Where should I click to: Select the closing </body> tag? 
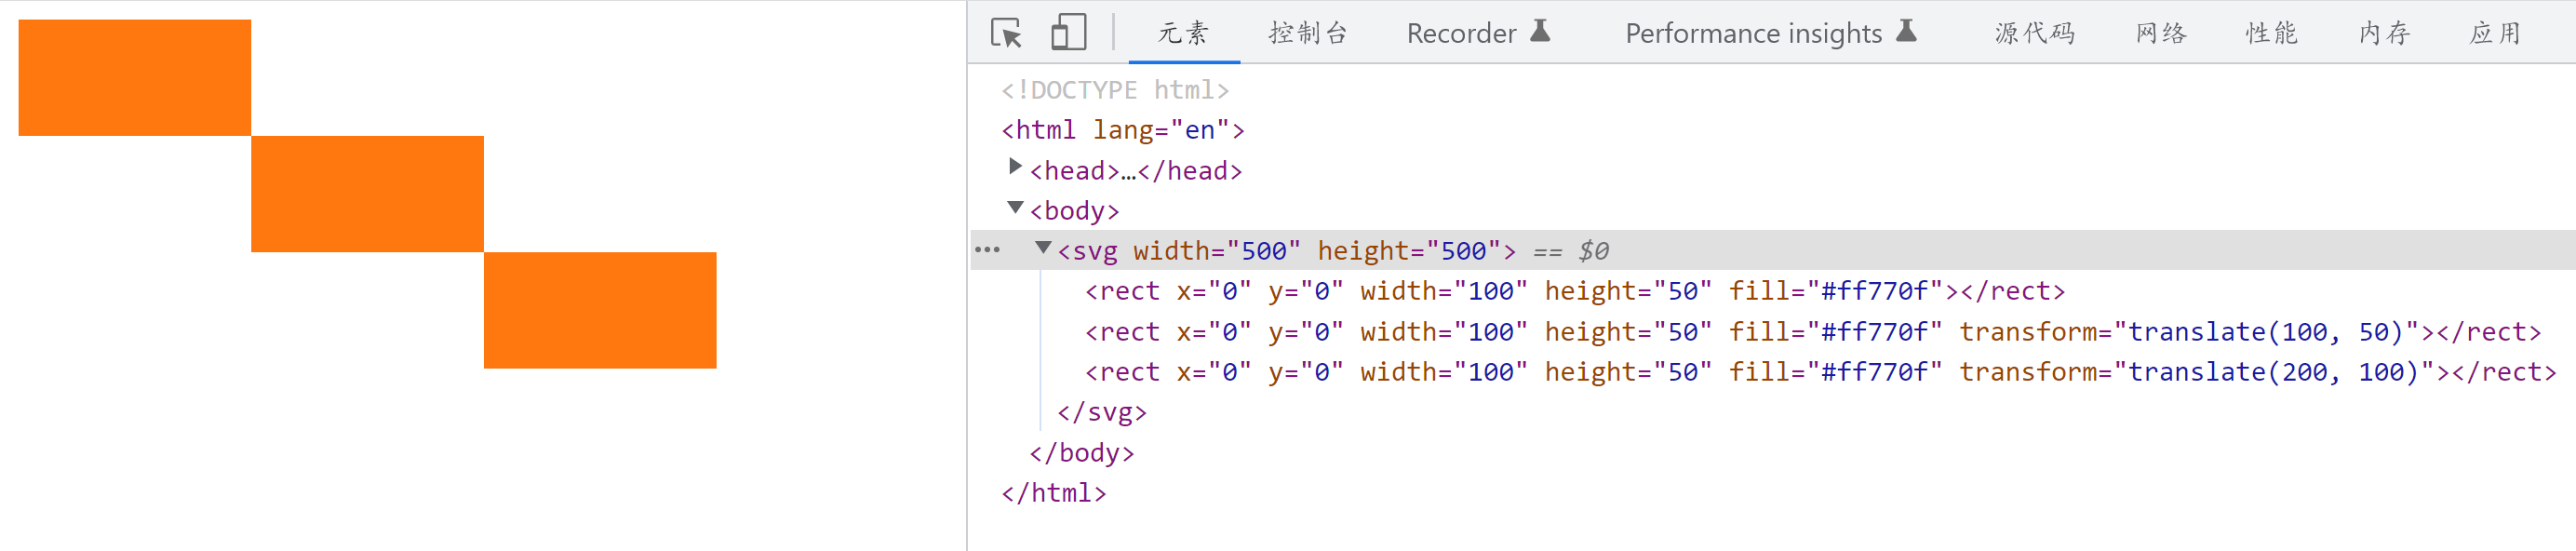1082,453
